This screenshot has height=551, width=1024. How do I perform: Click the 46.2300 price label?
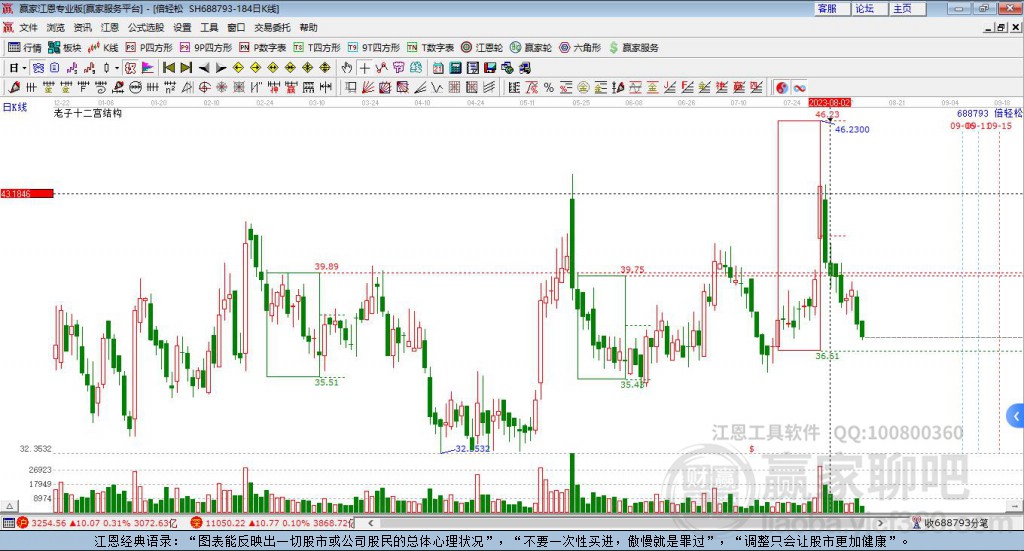click(852, 129)
